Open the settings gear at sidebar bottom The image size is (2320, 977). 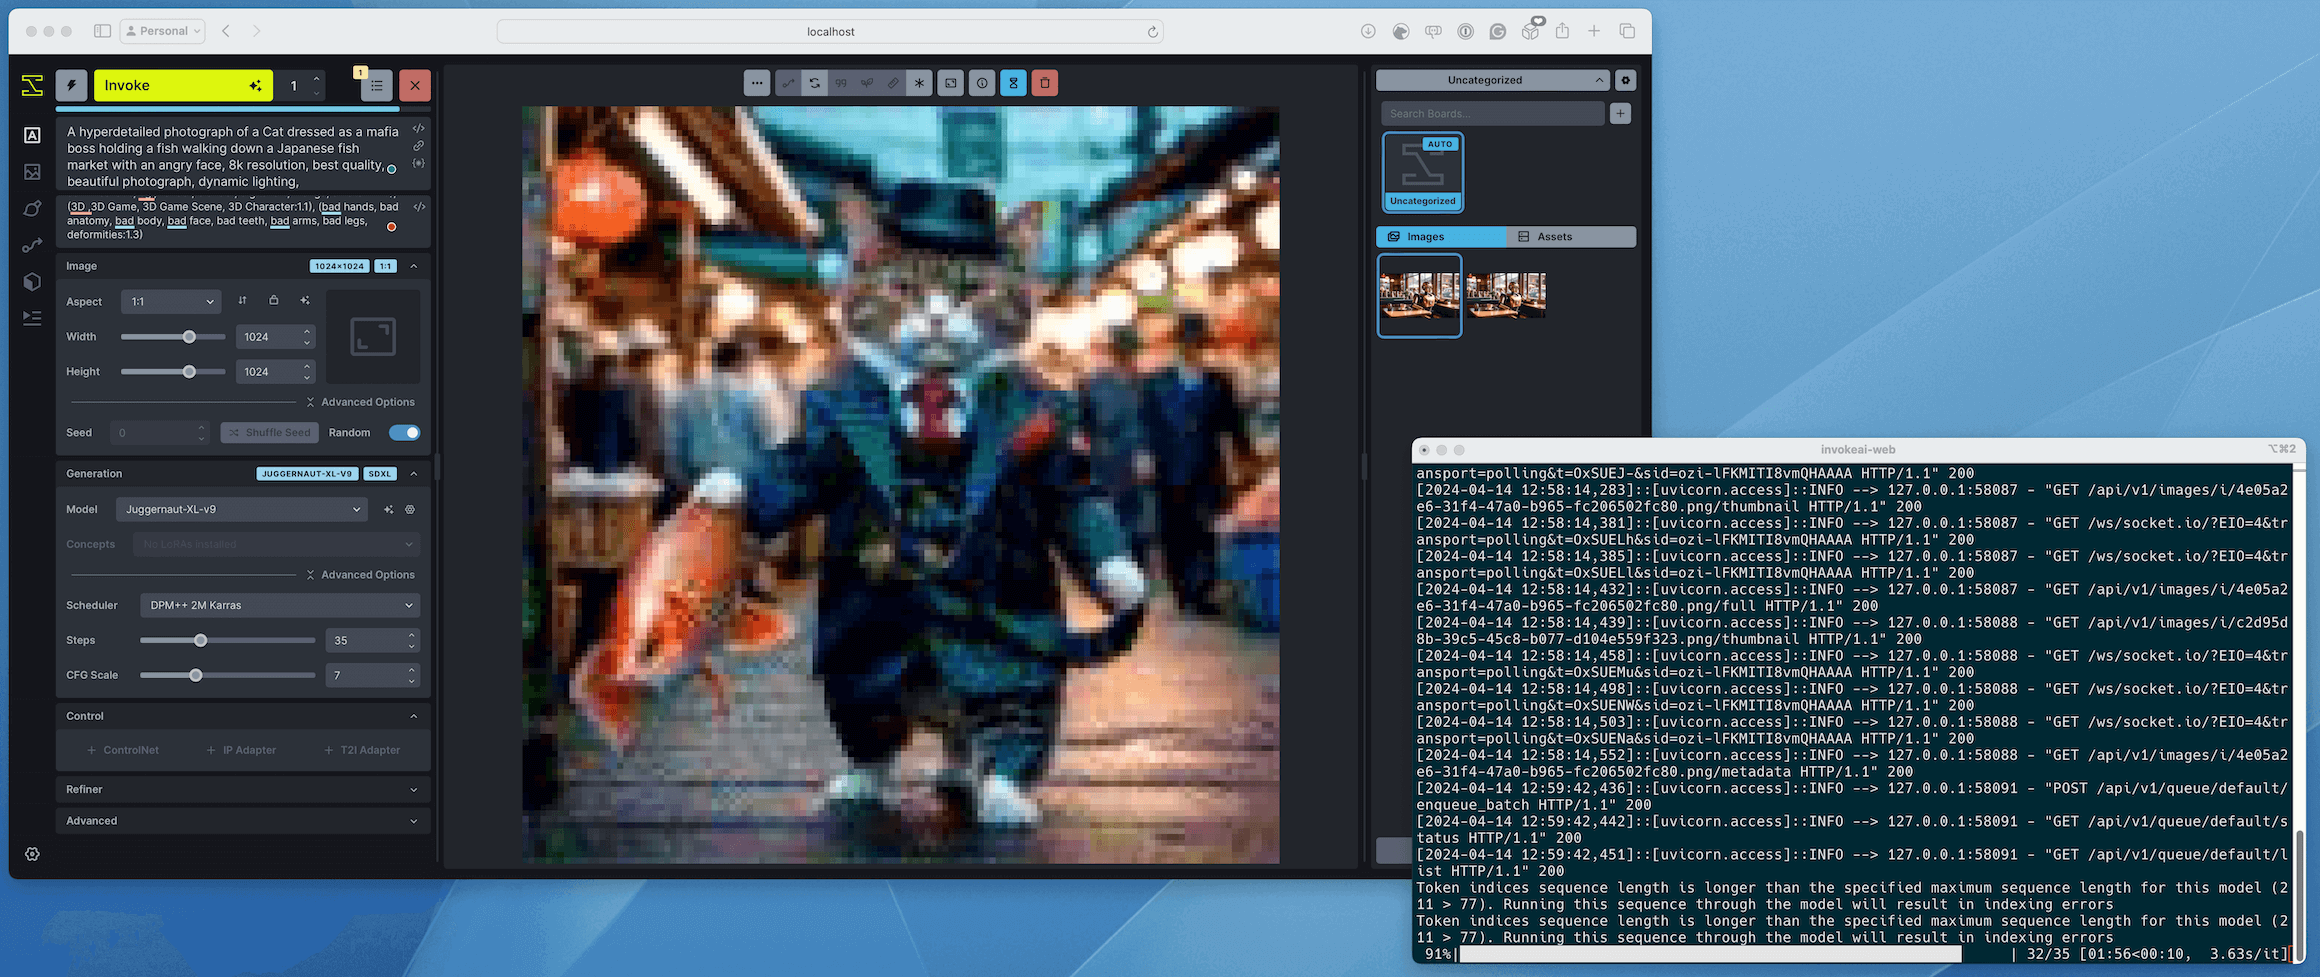coord(32,854)
